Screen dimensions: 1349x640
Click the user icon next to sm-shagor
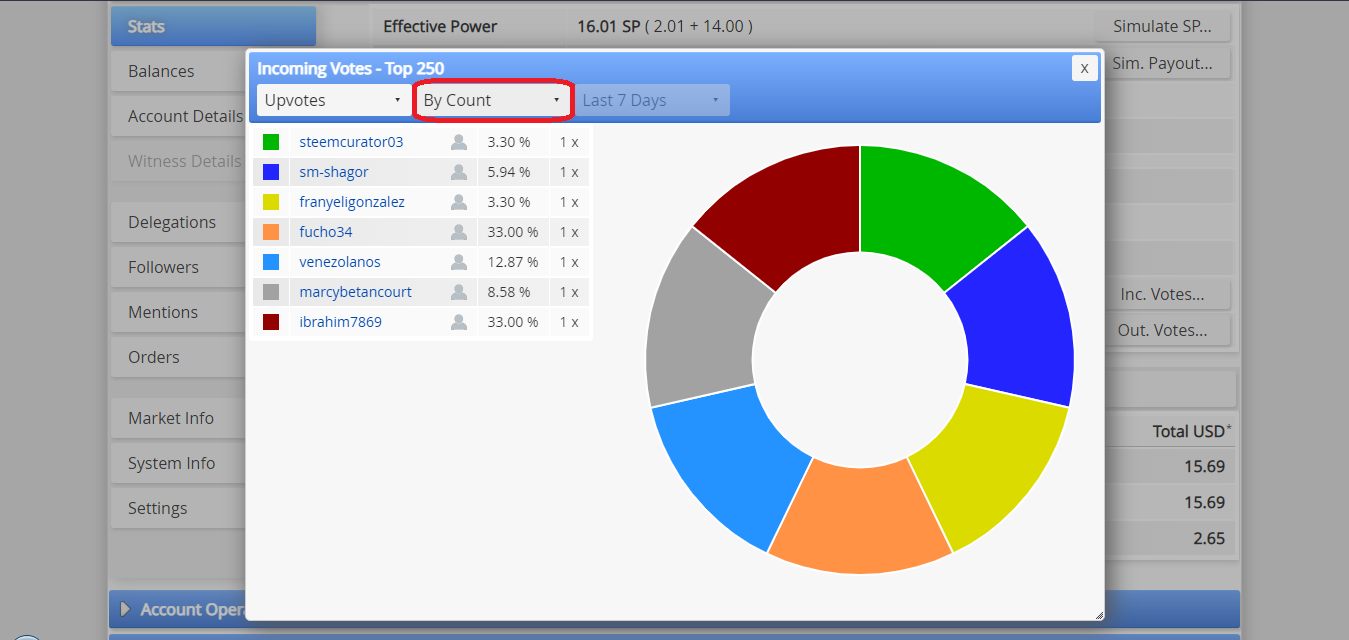459,172
